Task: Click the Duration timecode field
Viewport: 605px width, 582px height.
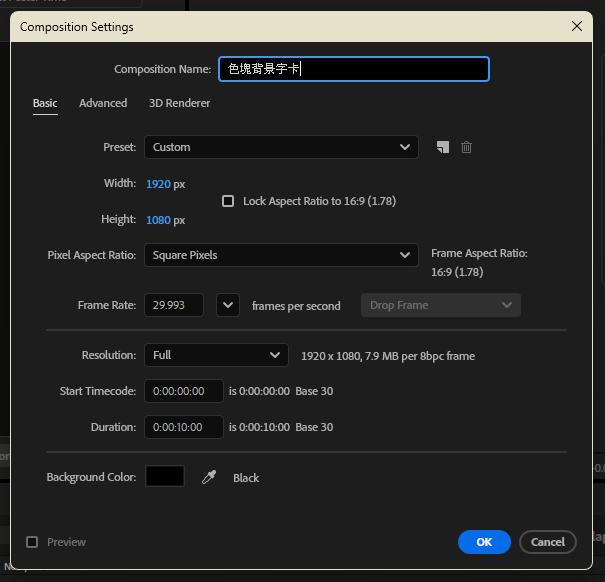Action: click(x=183, y=427)
